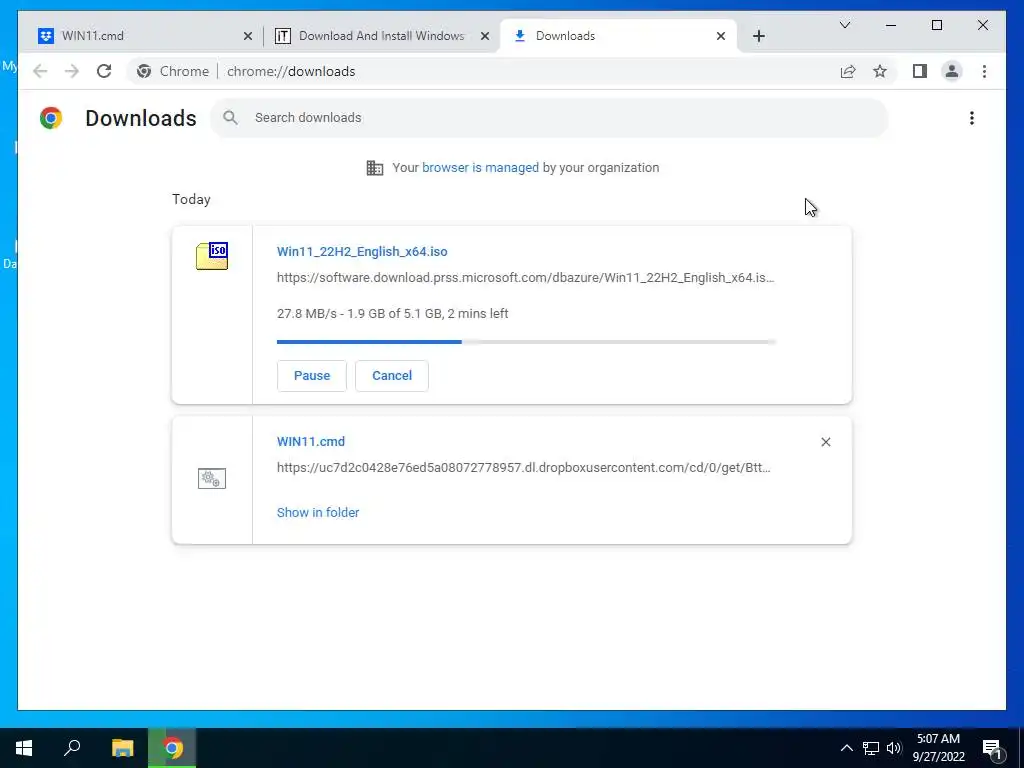The width and height of the screenshot is (1024, 768).
Task: Bookmark this tab with the star icon
Action: pyautogui.click(x=880, y=71)
